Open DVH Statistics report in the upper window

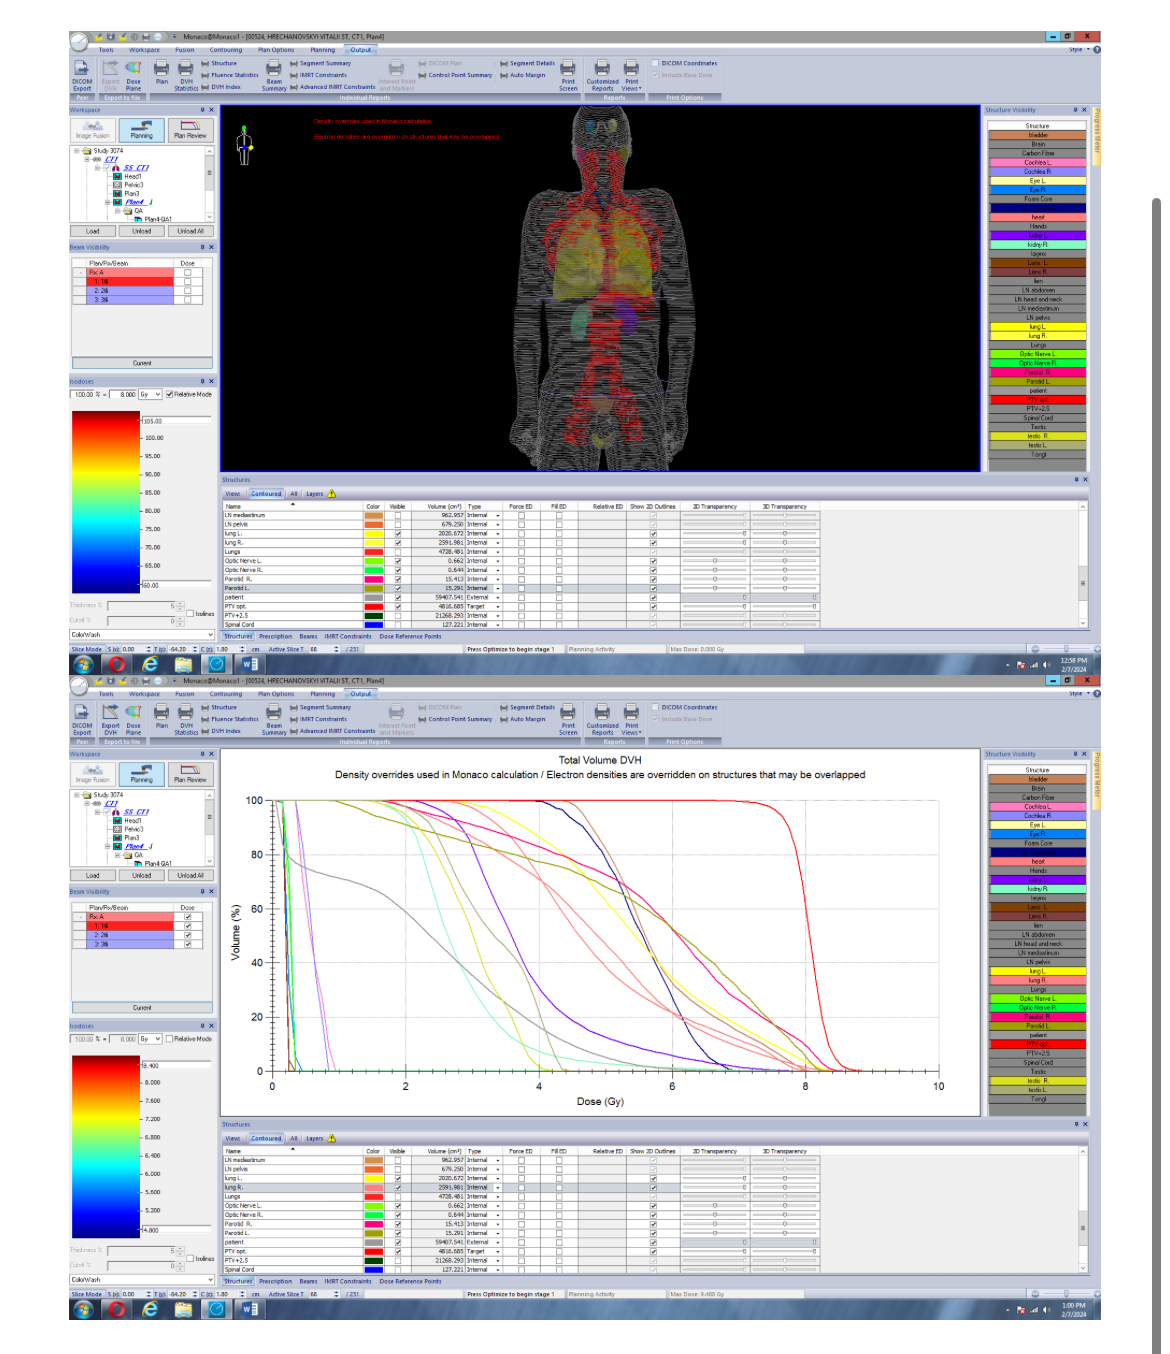[186, 73]
